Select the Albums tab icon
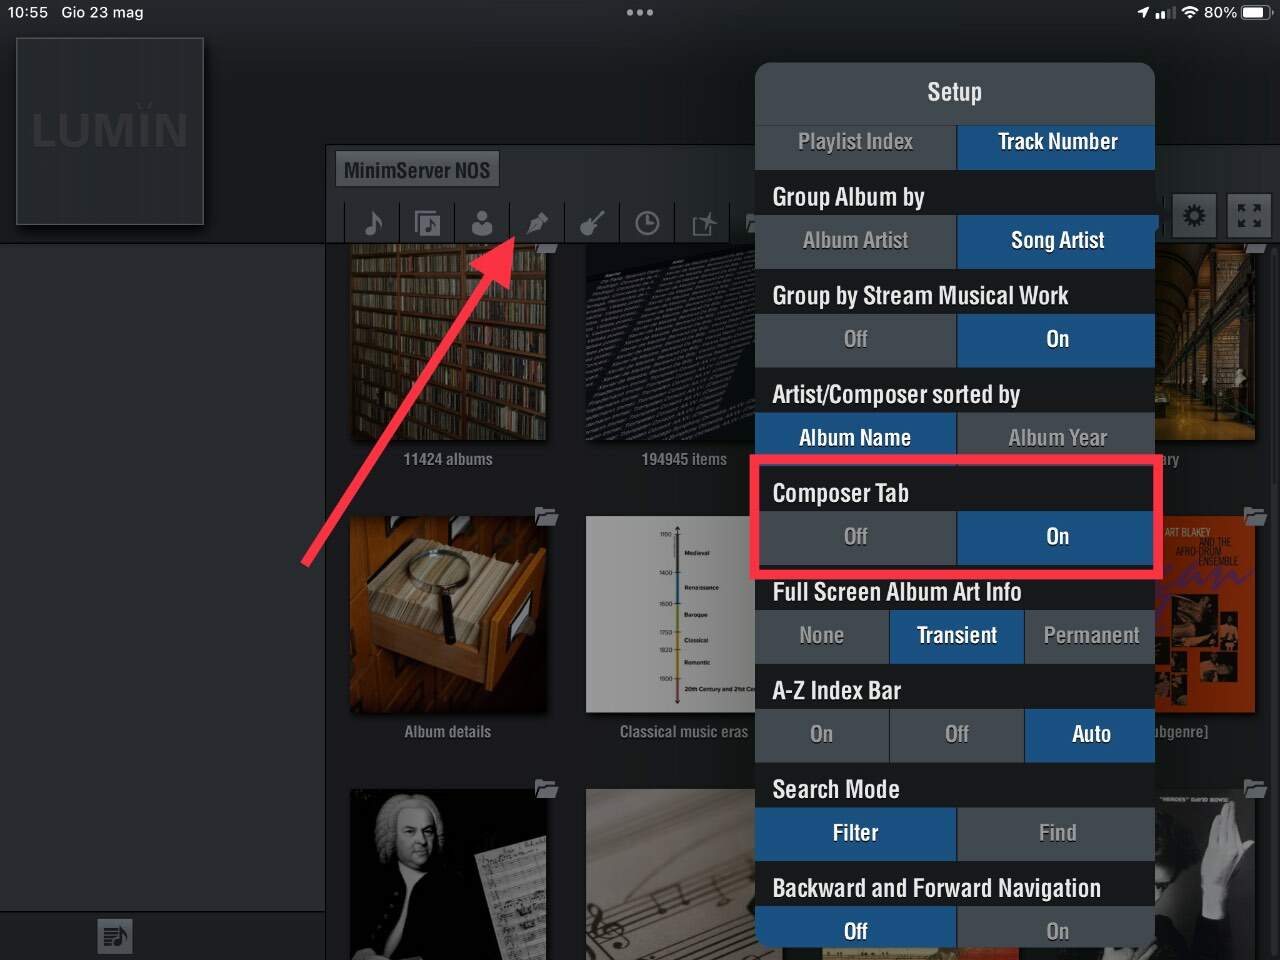1280x960 pixels. point(427,222)
